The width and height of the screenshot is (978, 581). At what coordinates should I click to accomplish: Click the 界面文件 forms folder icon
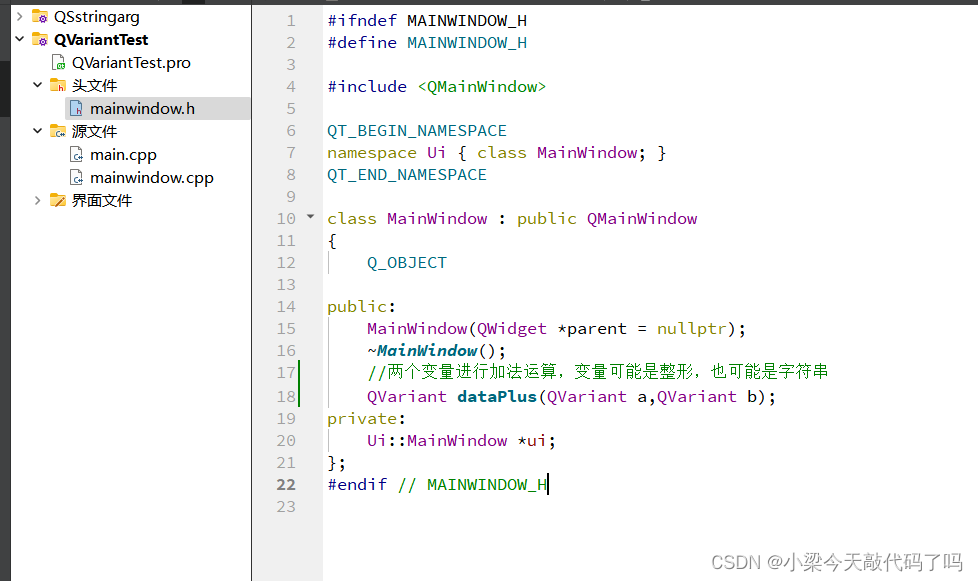(58, 200)
